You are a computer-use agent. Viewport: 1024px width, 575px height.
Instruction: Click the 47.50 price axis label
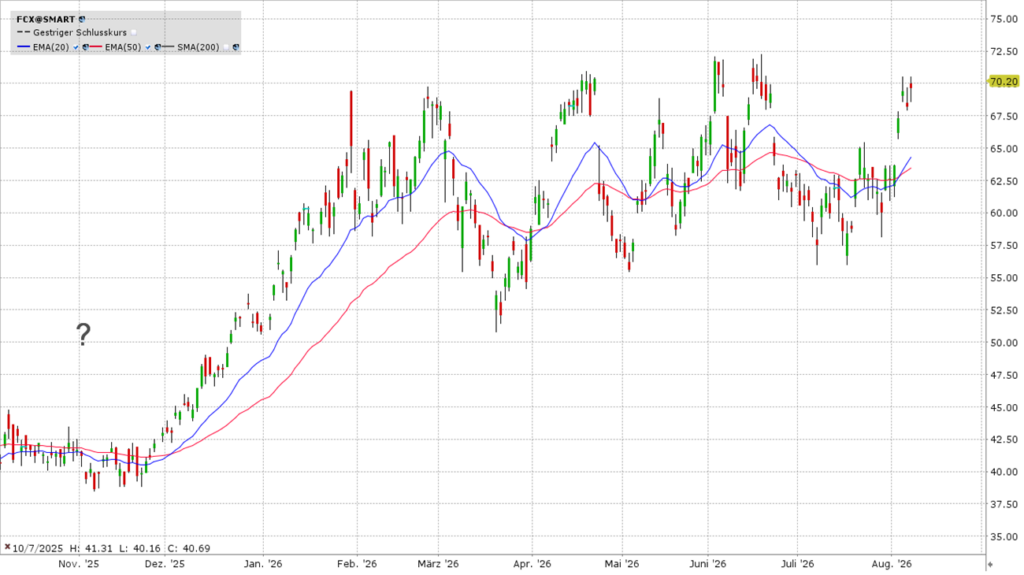[1004, 375]
